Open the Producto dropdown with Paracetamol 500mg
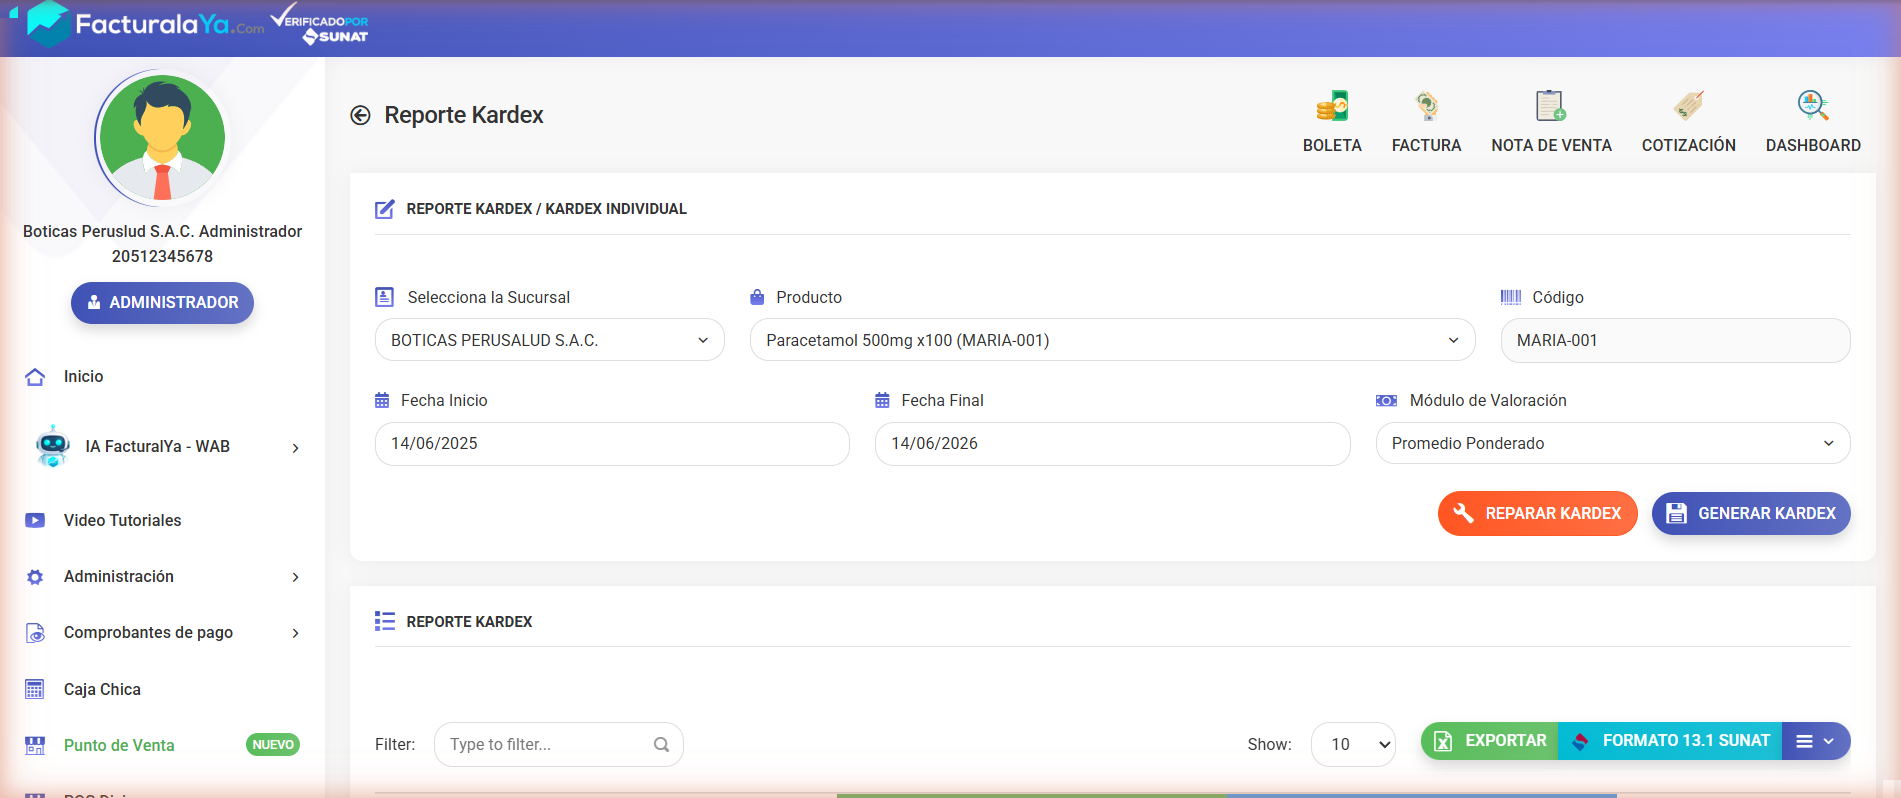 pyautogui.click(x=1112, y=340)
